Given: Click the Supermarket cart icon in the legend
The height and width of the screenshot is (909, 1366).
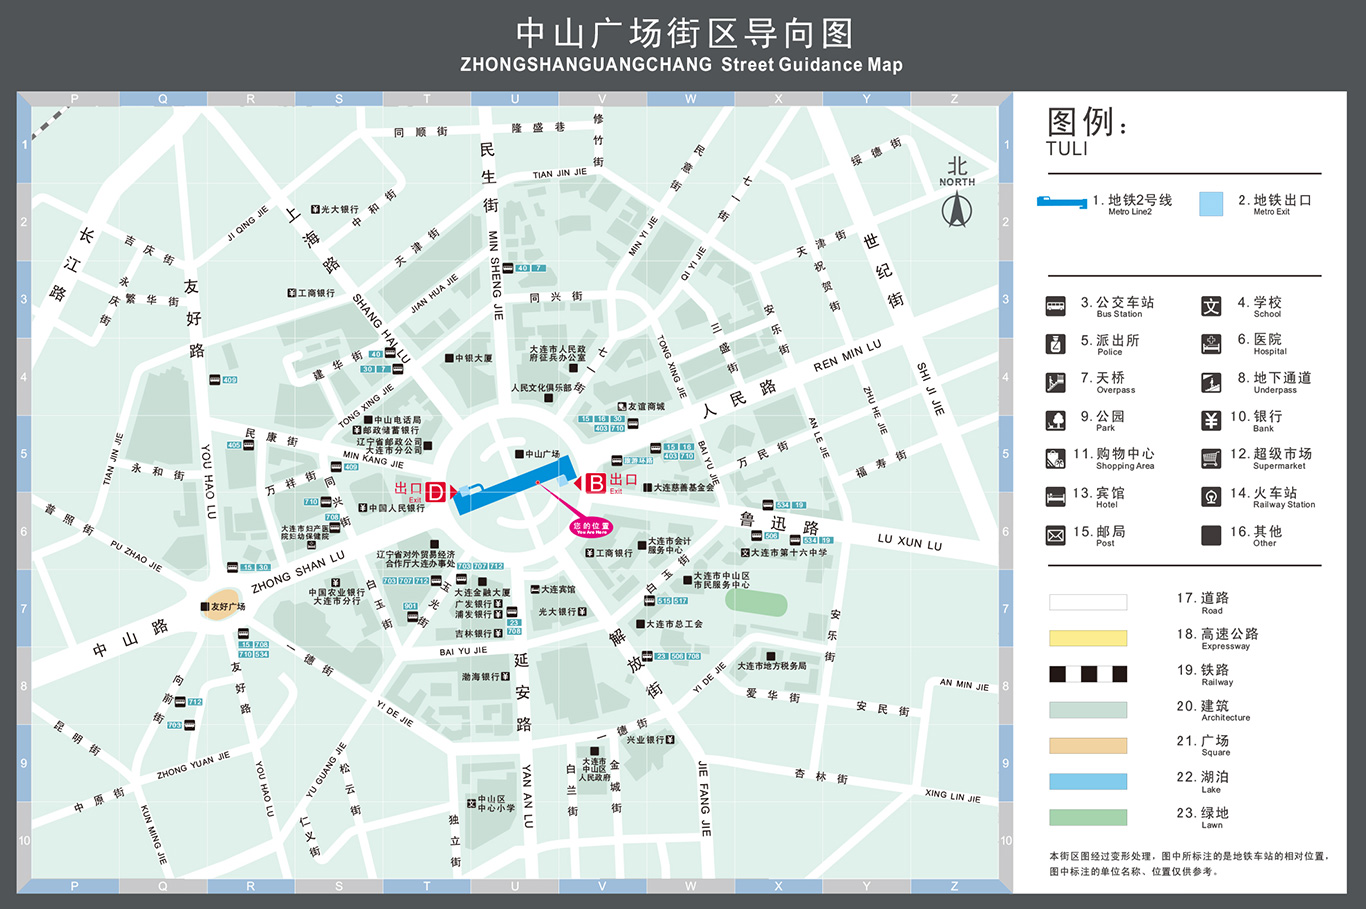Looking at the screenshot, I should (1210, 459).
